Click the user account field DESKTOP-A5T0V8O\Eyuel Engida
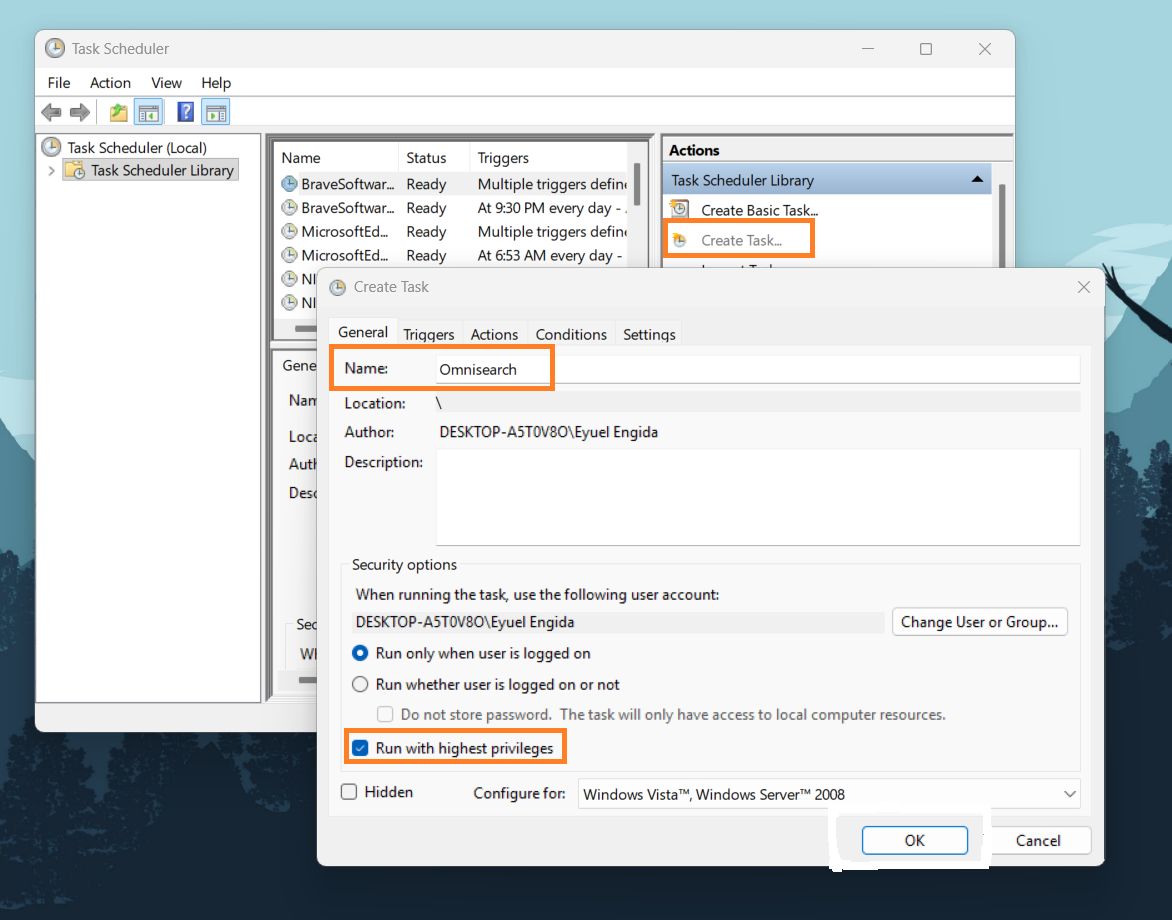The image size is (1172, 920). coord(617,622)
